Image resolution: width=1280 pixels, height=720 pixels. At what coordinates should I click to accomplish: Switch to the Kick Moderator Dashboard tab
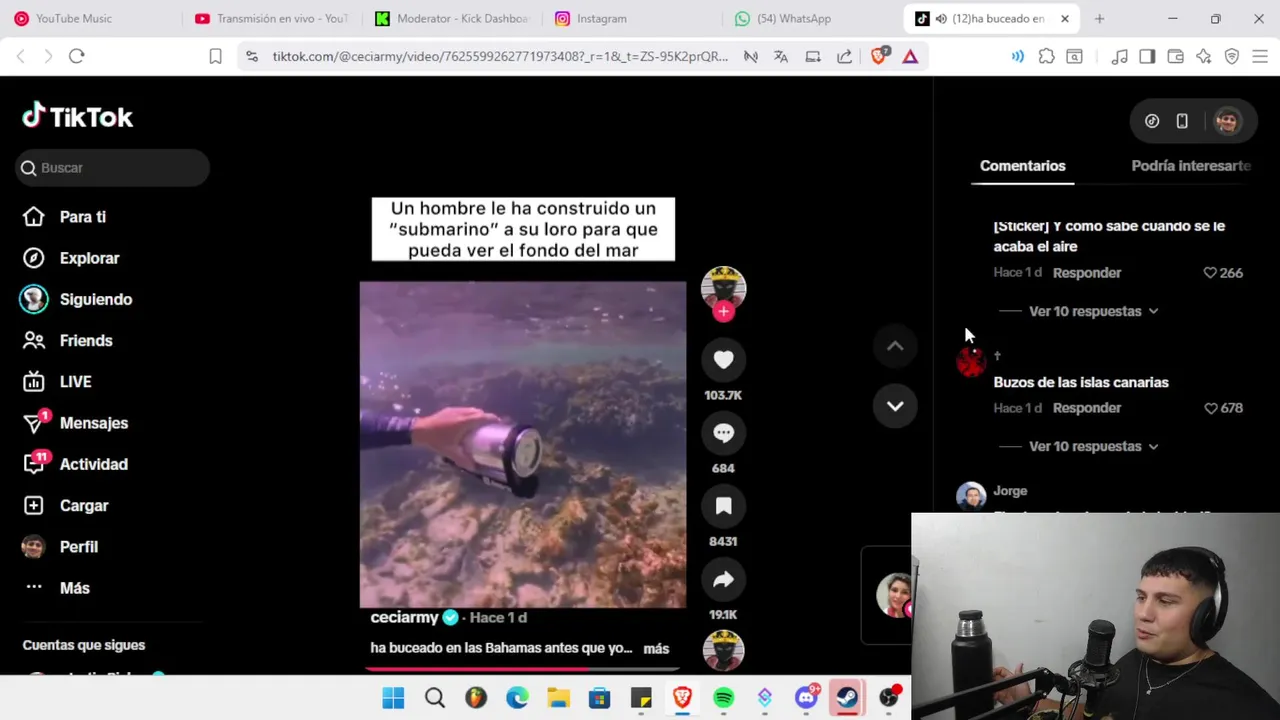point(453,19)
